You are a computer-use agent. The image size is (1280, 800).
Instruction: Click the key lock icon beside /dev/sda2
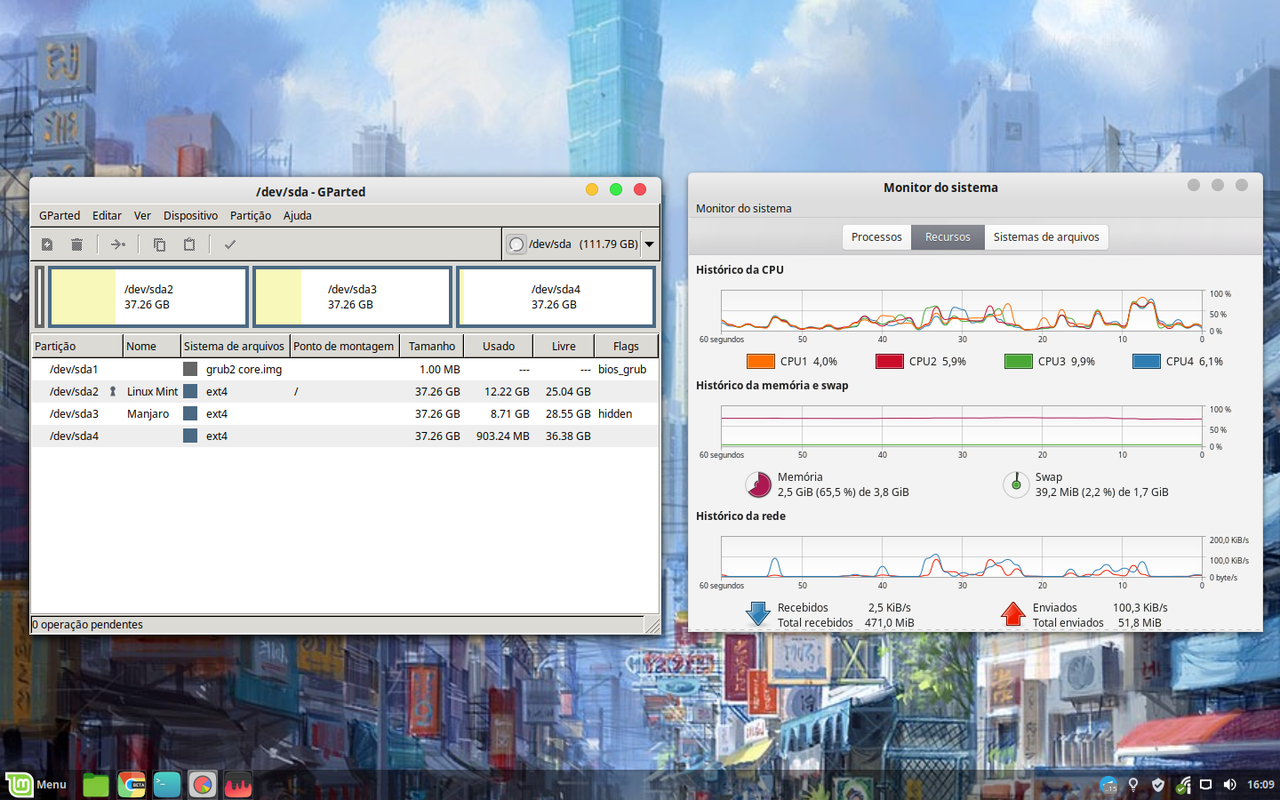pyautogui.click(x=113, y=392)
